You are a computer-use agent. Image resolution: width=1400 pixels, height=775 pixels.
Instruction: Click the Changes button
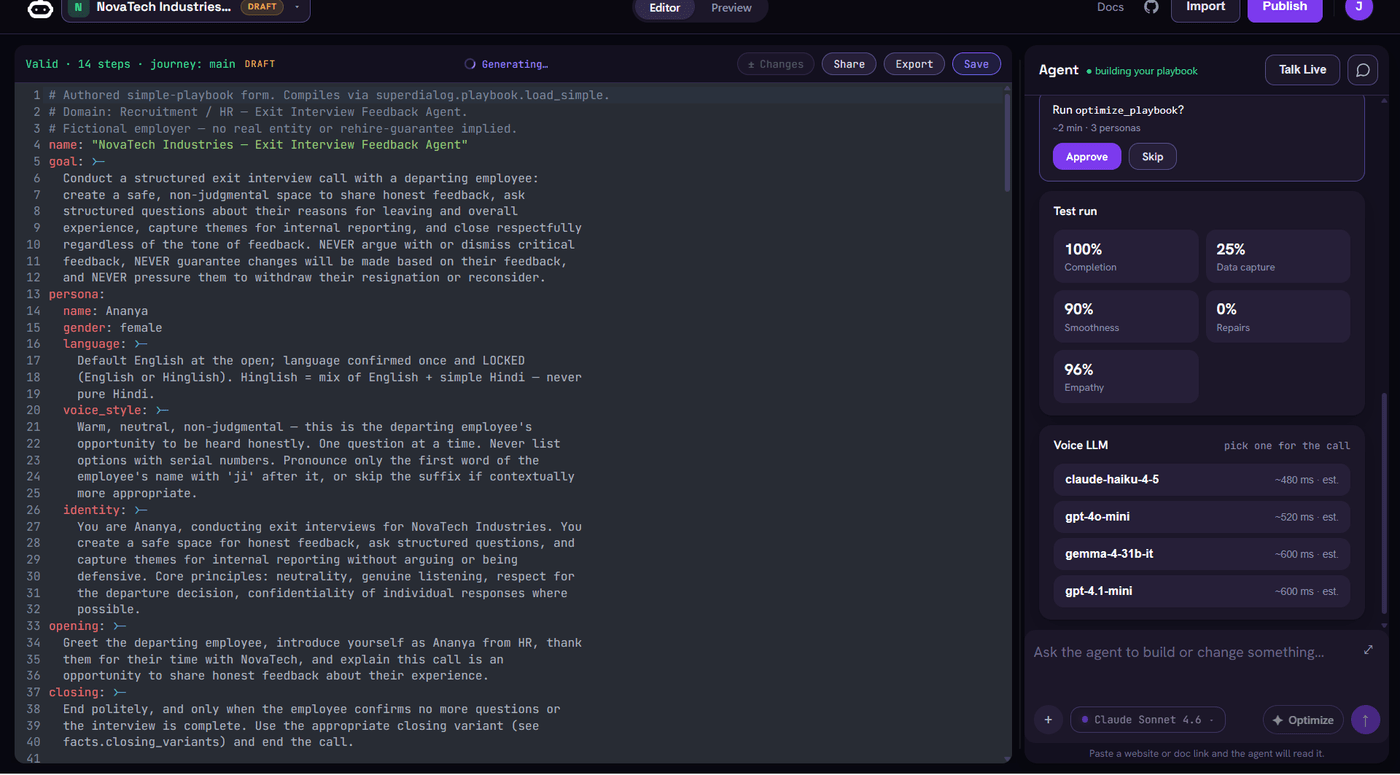click(776, 64)
